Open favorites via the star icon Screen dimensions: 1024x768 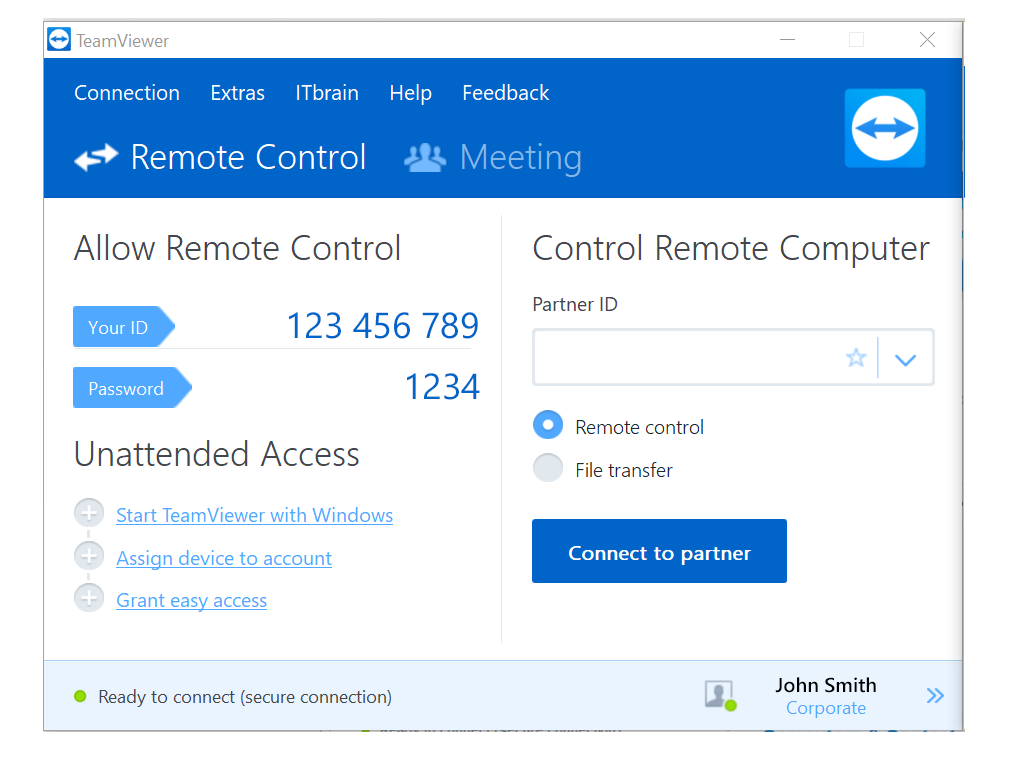(856, 357)
